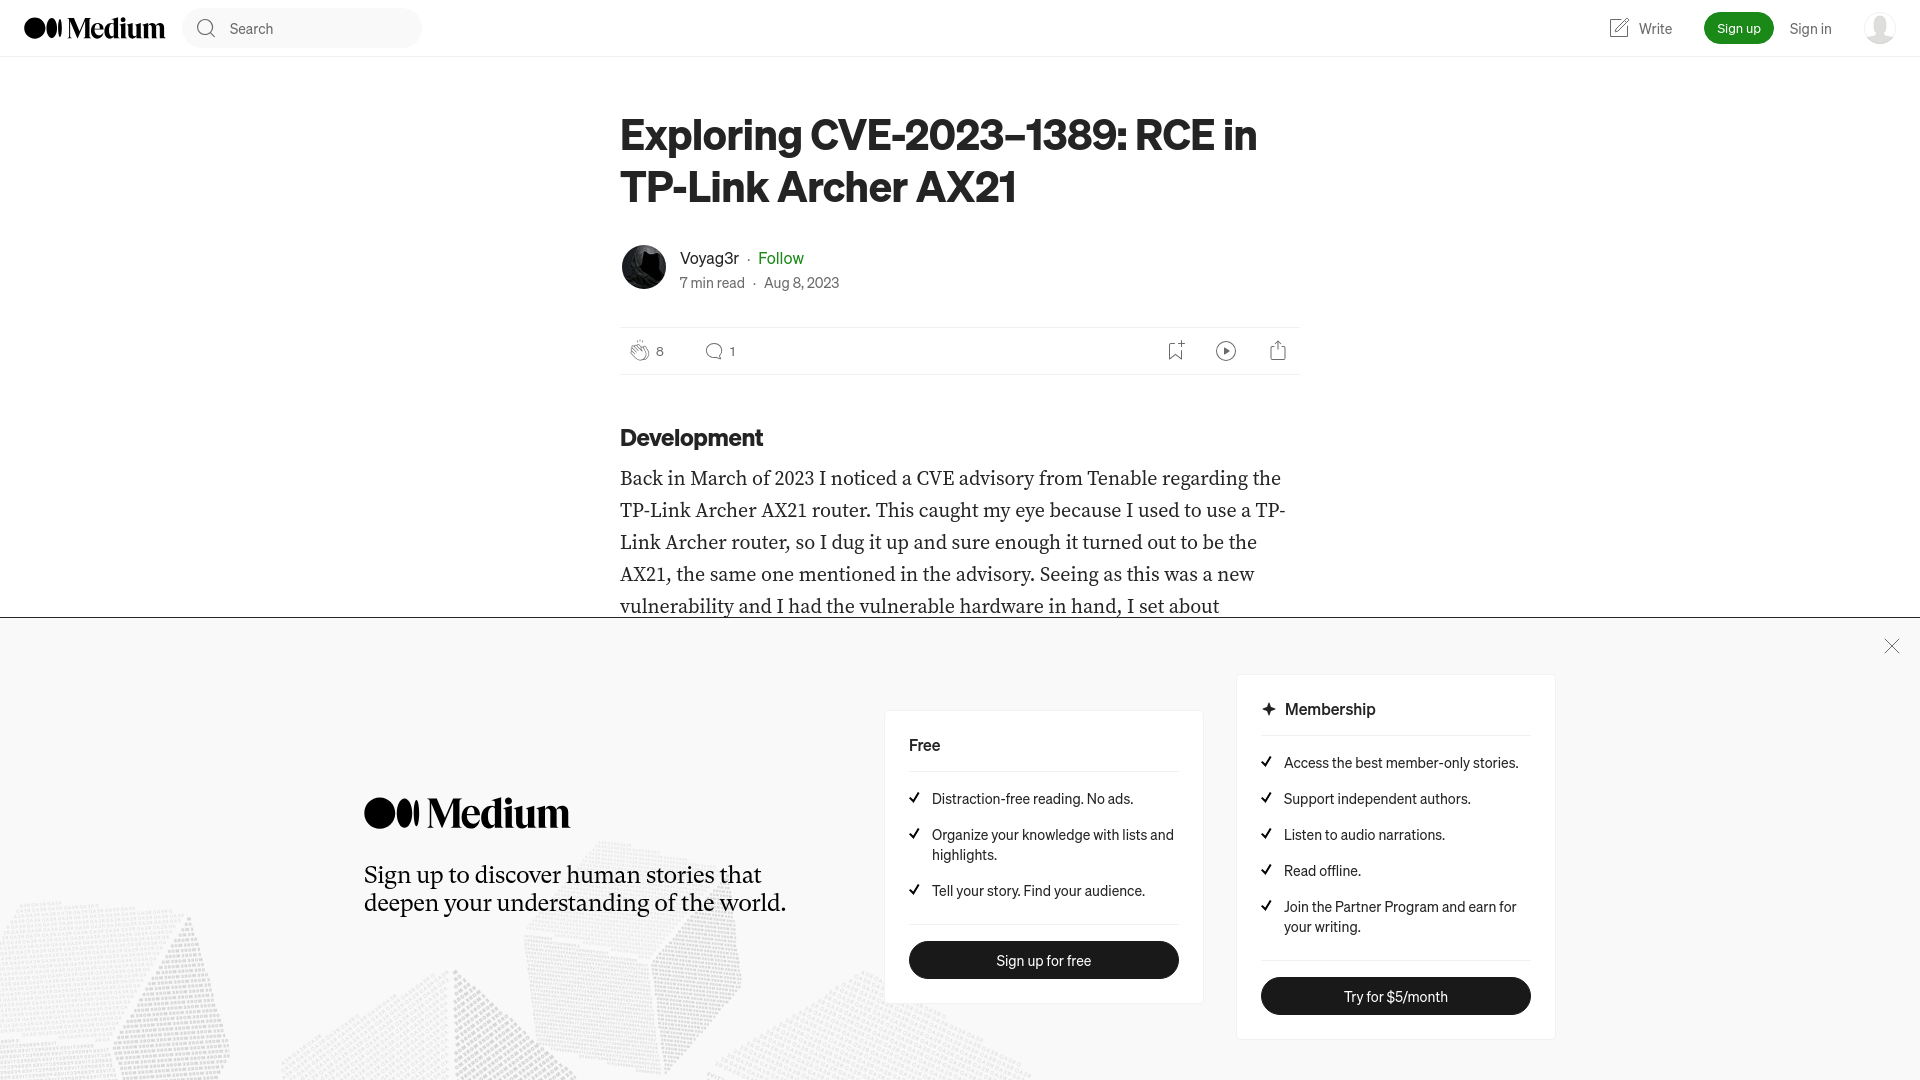Click the Distraction-free reading checkbox
This screenshot has height=1080, width=1920.
click(x=915, y=796)
